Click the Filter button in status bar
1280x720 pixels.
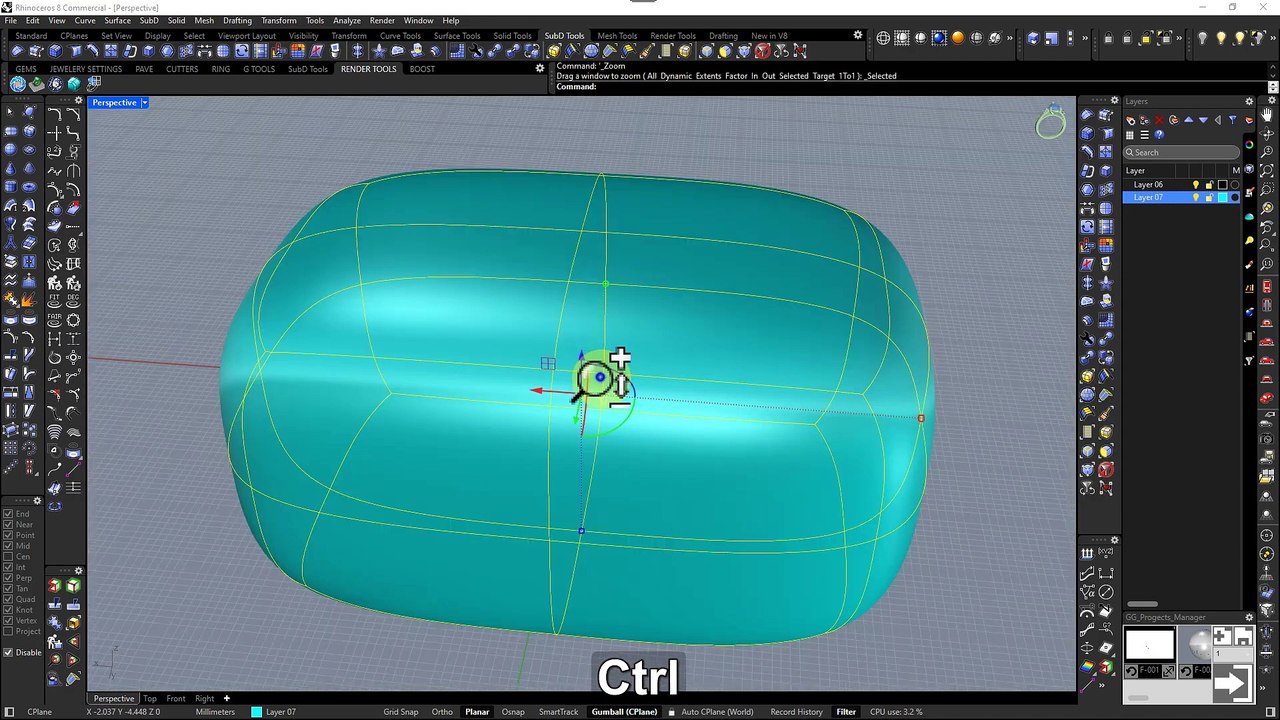[846, 712]
